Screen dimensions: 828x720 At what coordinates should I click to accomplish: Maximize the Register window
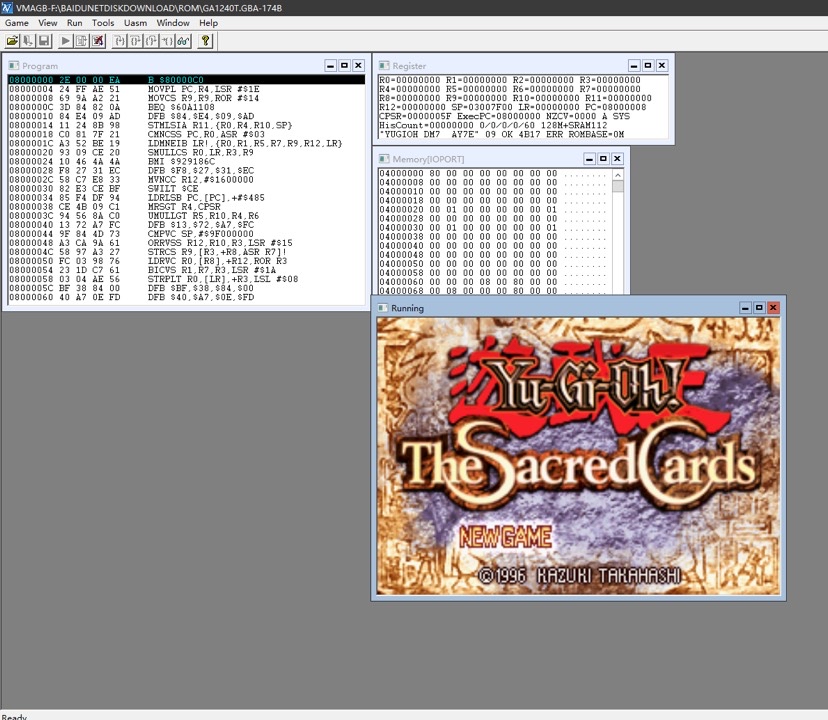coord(648,66)
